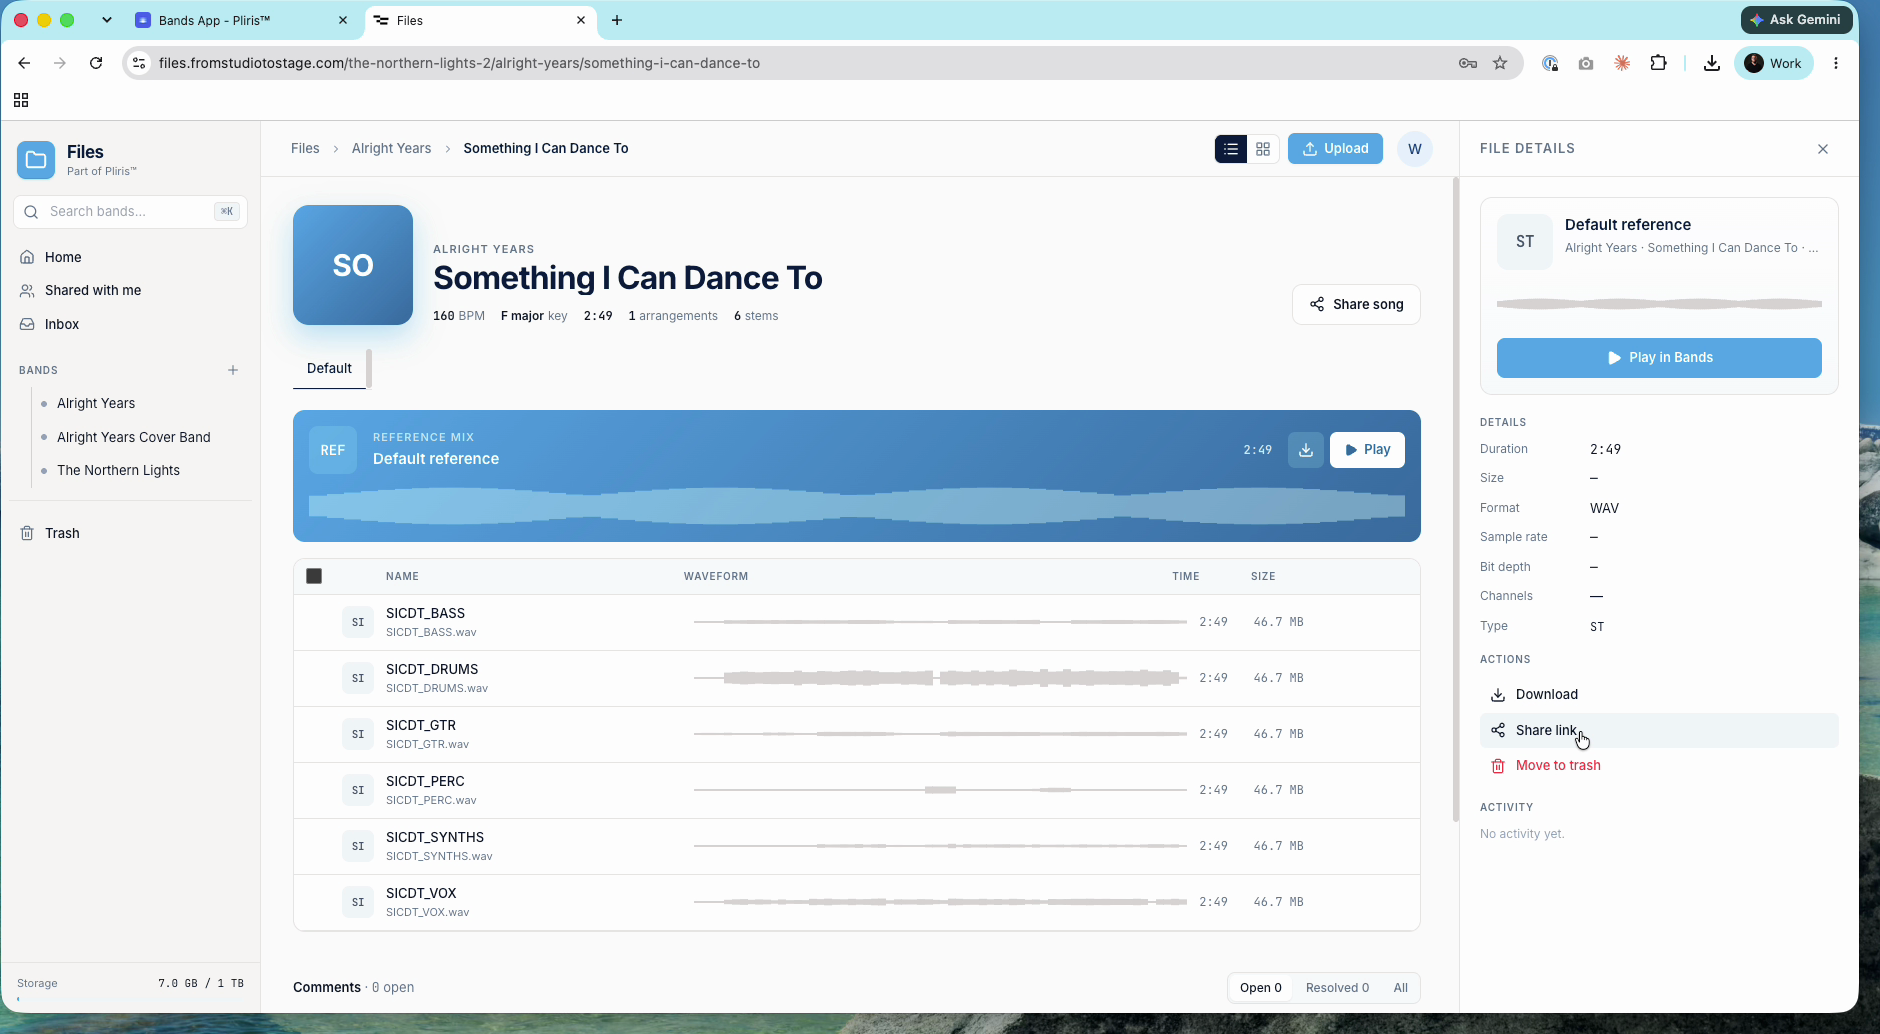Open the SICDT_DRUMS stem row
The image size is (1880, 1034).
(857, 678)
